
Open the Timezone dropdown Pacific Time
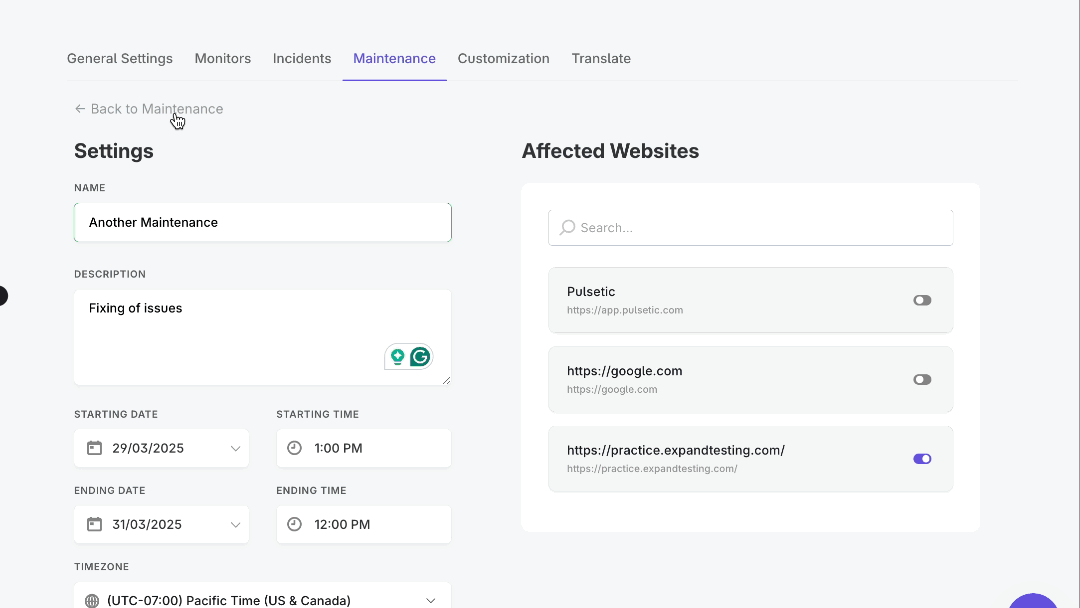pyautogui.click(x=262, y=596)
